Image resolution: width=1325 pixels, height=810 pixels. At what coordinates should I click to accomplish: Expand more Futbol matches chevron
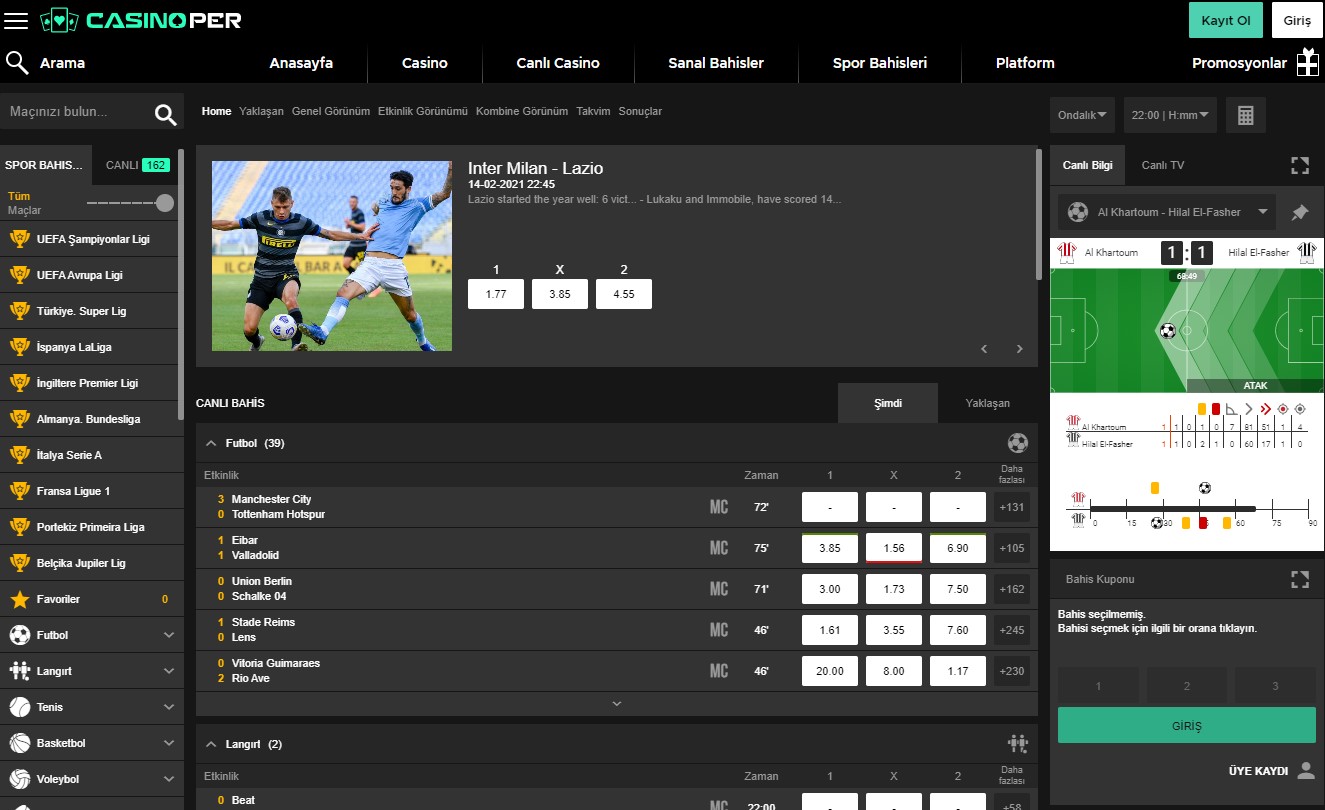pyautogui.click(x=617, y=704)
